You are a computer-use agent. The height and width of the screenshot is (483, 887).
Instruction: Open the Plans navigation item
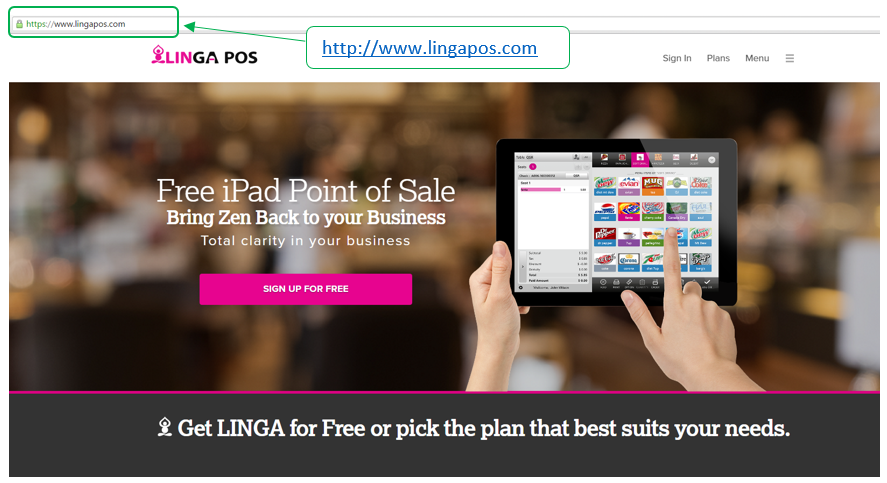(x=718, y=58)
